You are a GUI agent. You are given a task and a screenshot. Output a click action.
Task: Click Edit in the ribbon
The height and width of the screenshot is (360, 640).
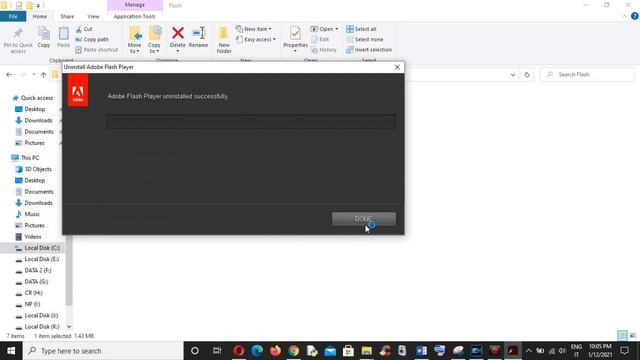320,39
